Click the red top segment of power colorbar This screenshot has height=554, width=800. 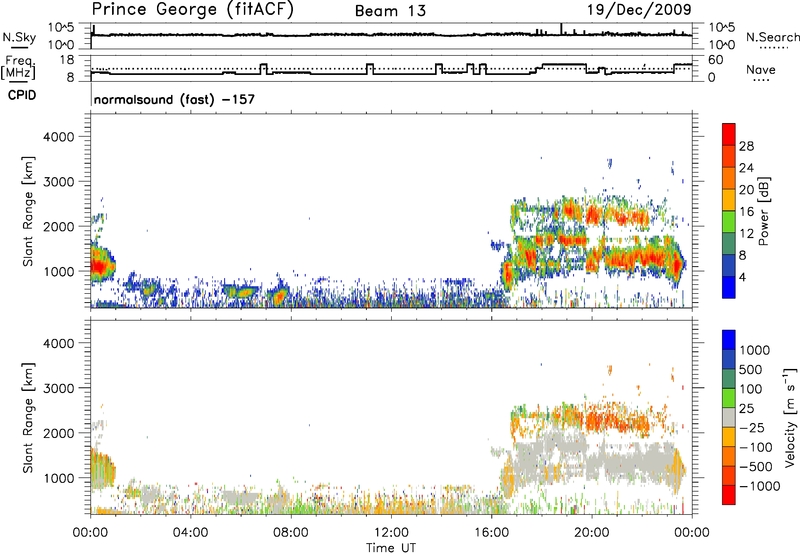coord(729,134)
